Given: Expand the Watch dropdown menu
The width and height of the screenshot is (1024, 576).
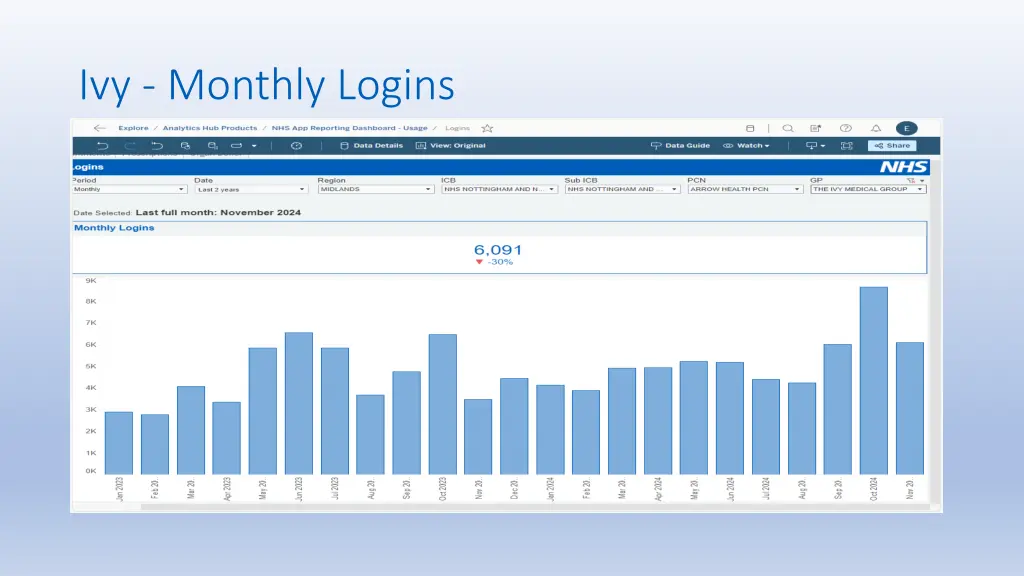Looking at the screenshot, I should coord(746,146).
